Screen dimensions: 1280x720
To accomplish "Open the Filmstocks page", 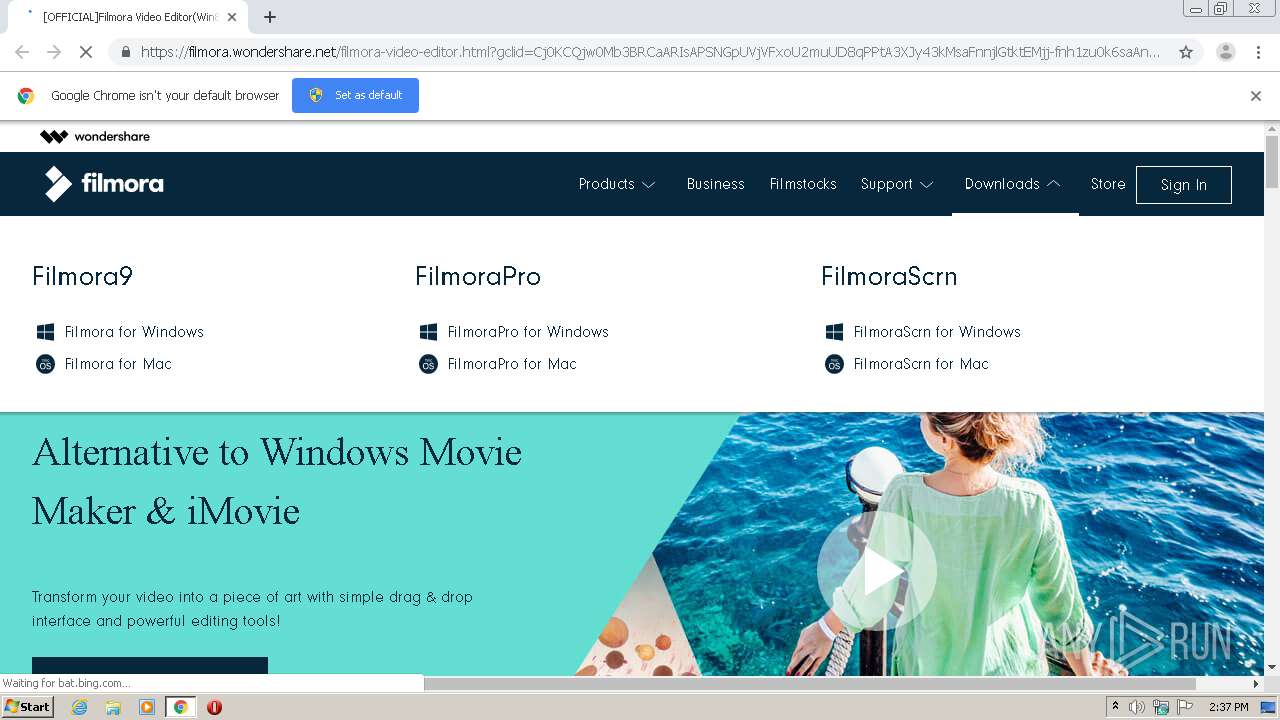I will click(x=803, y=184).
